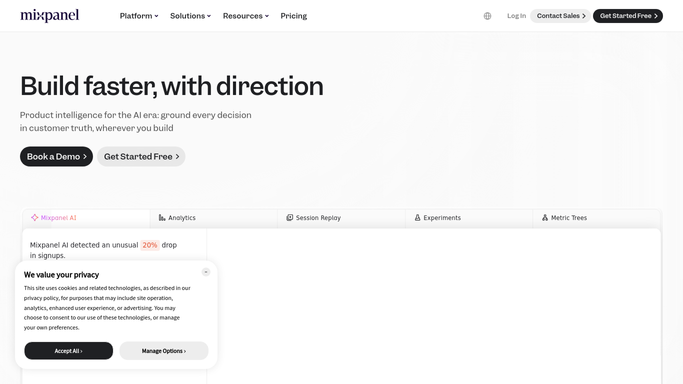The height and width of the screenshot is (384, 683).
Task: Click the Experiments flask icon
Action: click(417, 217)
